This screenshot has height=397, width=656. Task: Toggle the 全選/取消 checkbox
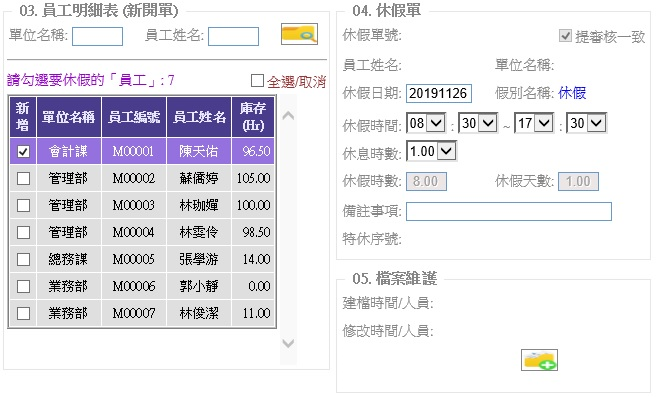coord(257,81)
